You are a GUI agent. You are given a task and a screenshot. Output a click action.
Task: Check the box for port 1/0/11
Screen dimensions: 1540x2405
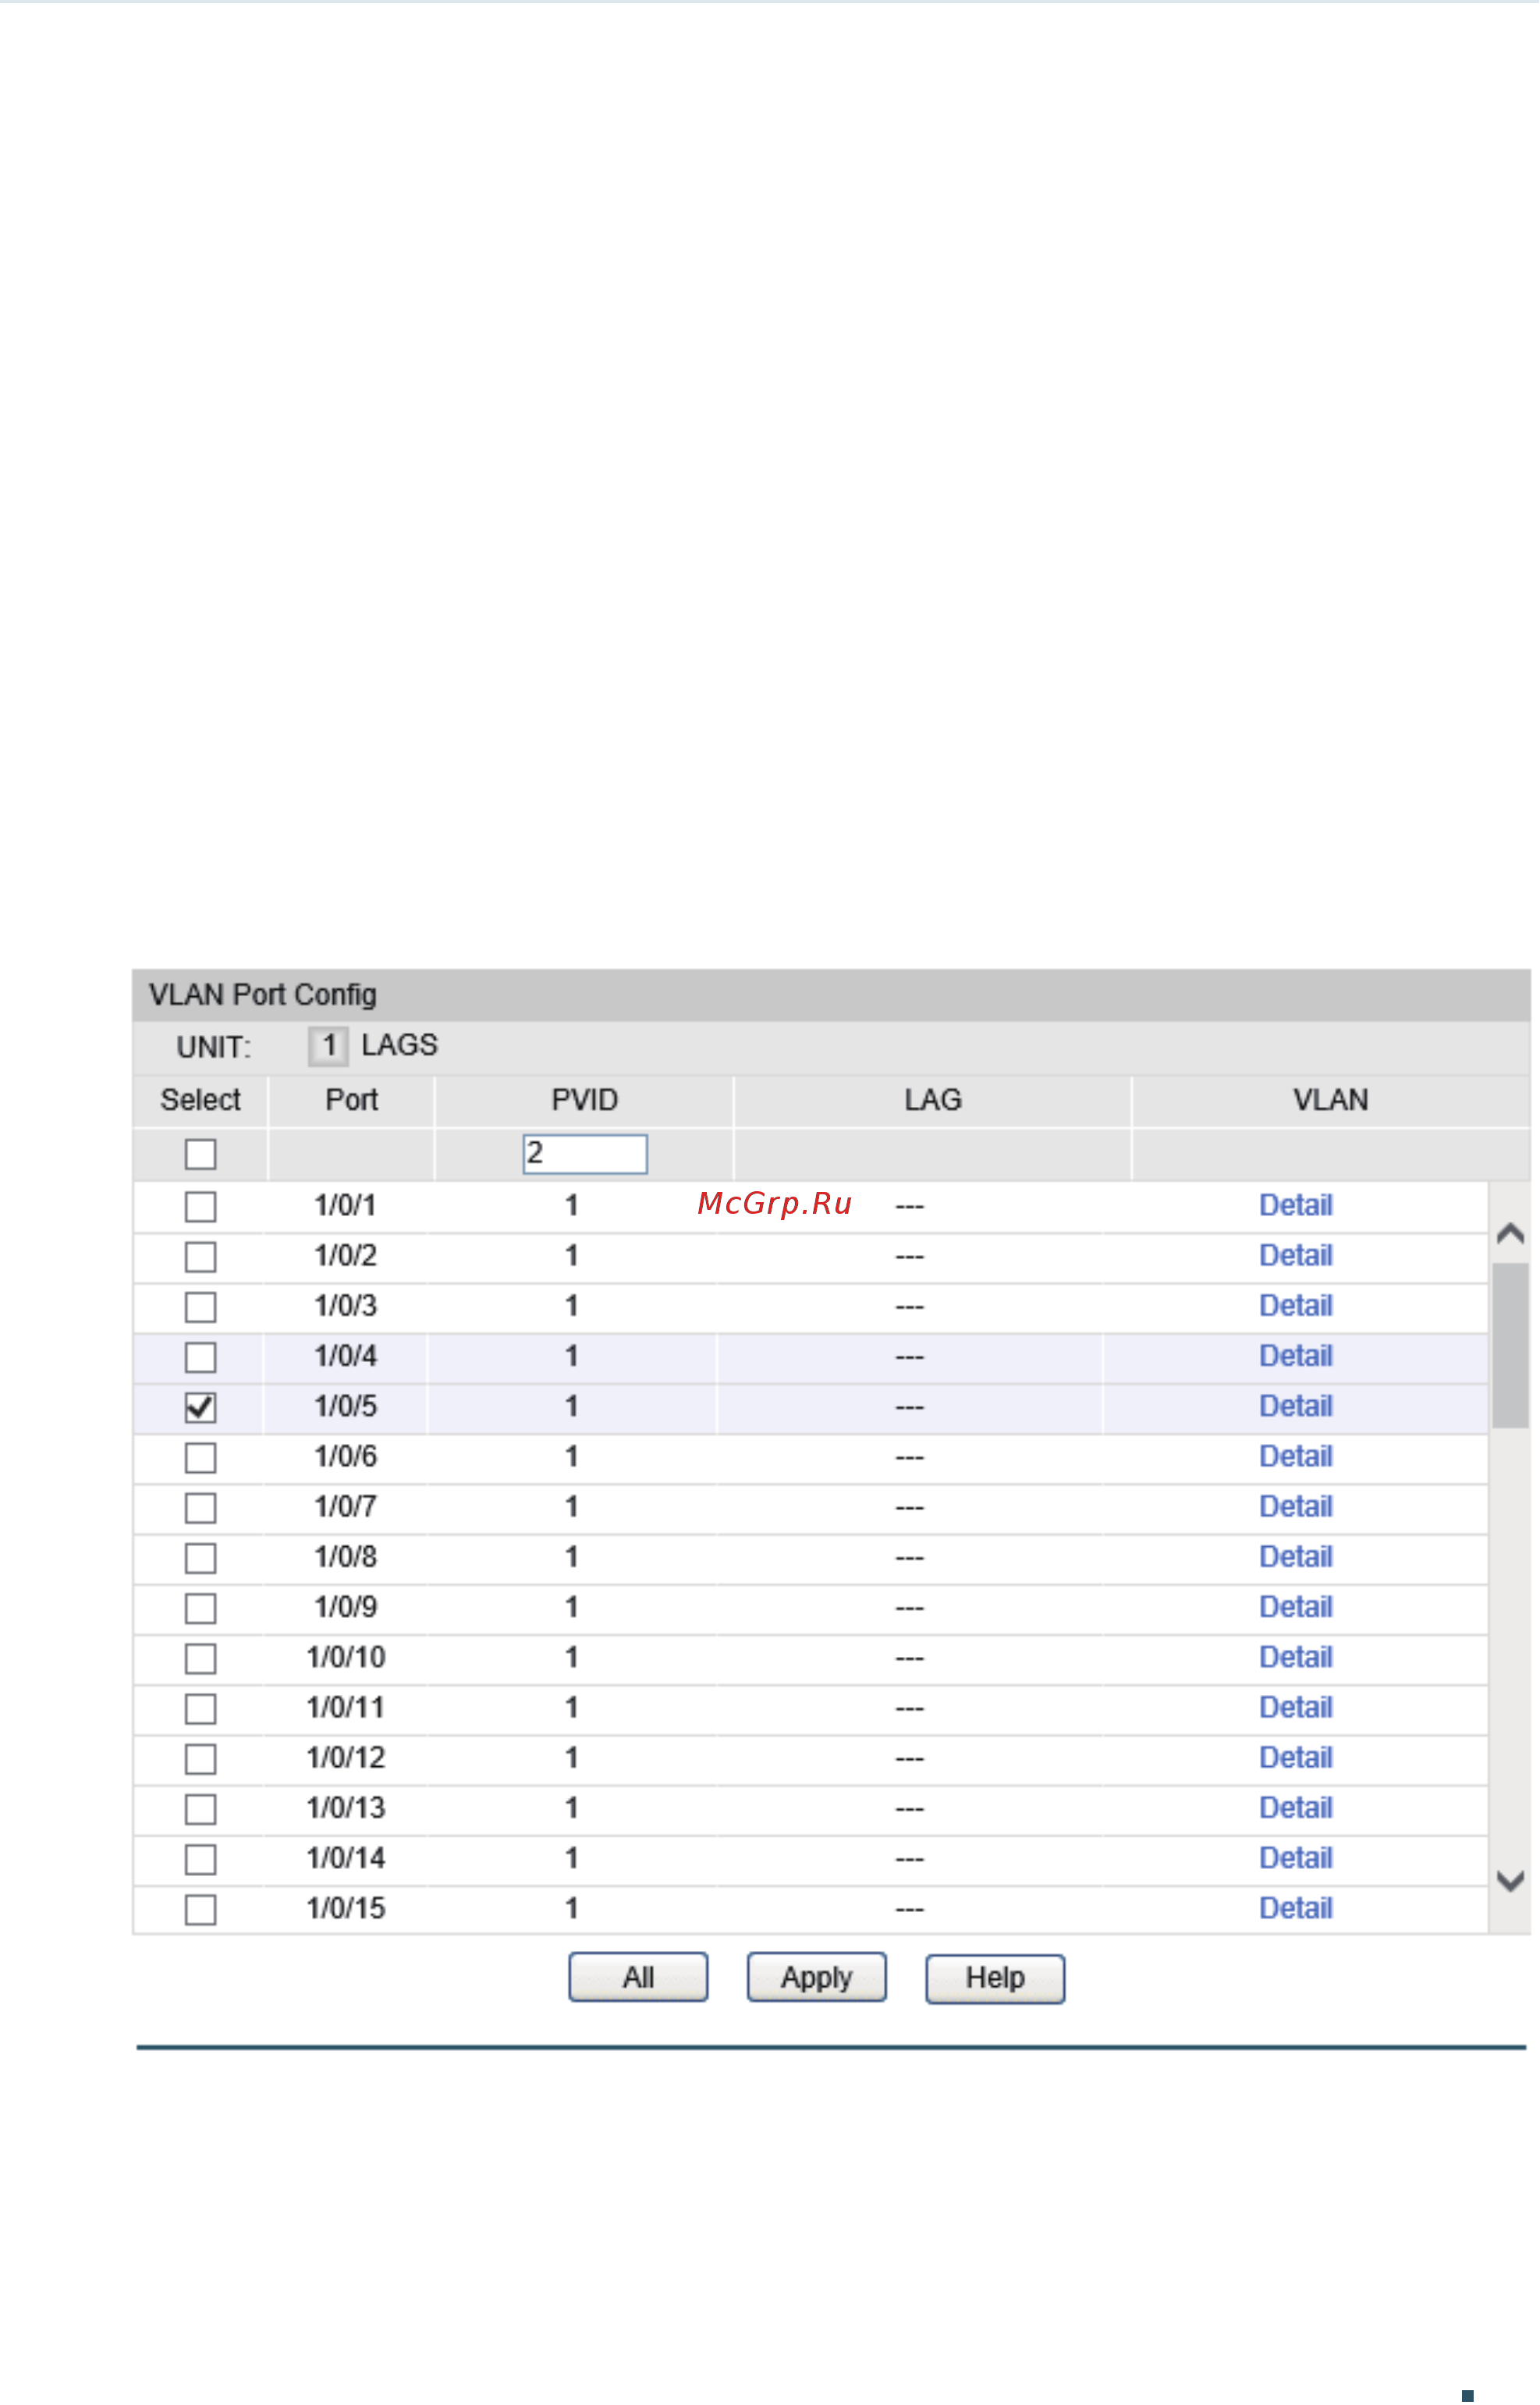200,1708
